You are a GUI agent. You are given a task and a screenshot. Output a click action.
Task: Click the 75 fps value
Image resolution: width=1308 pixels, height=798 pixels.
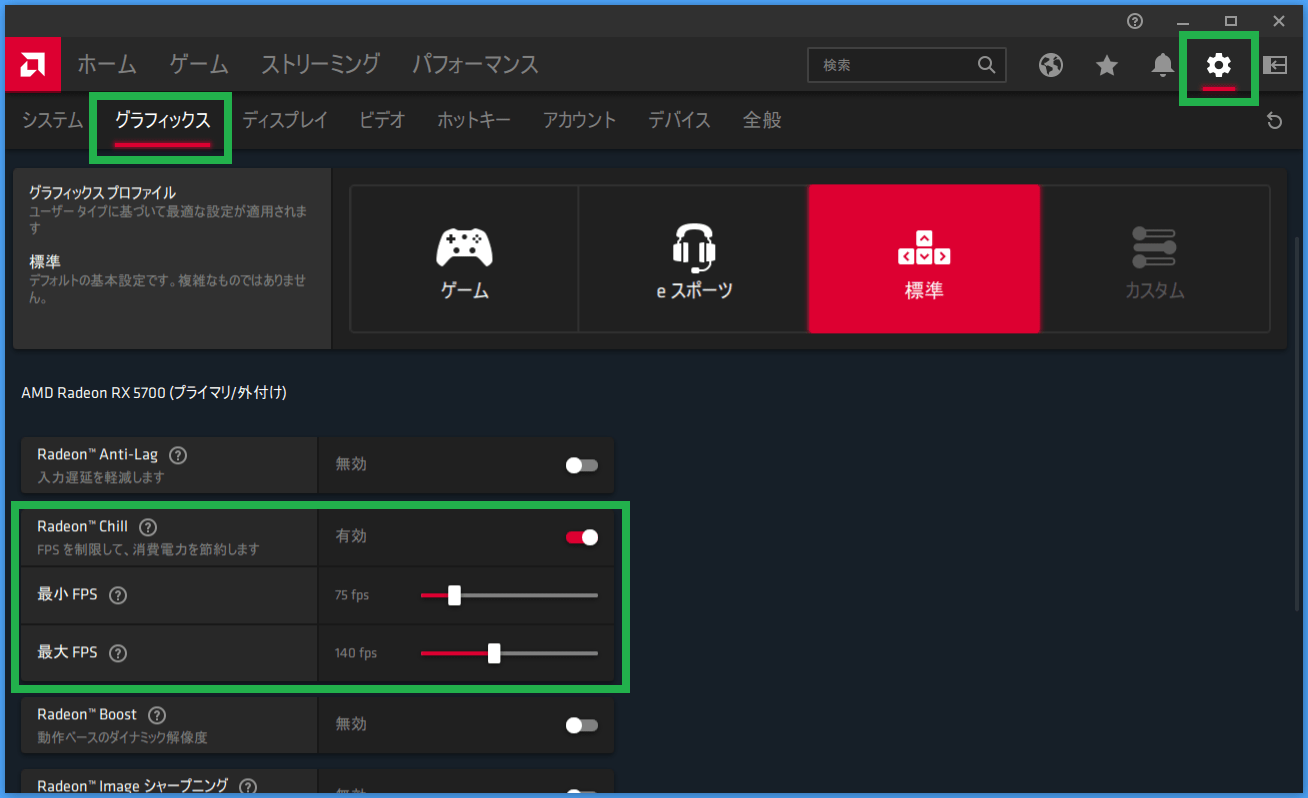pos(351,595)
